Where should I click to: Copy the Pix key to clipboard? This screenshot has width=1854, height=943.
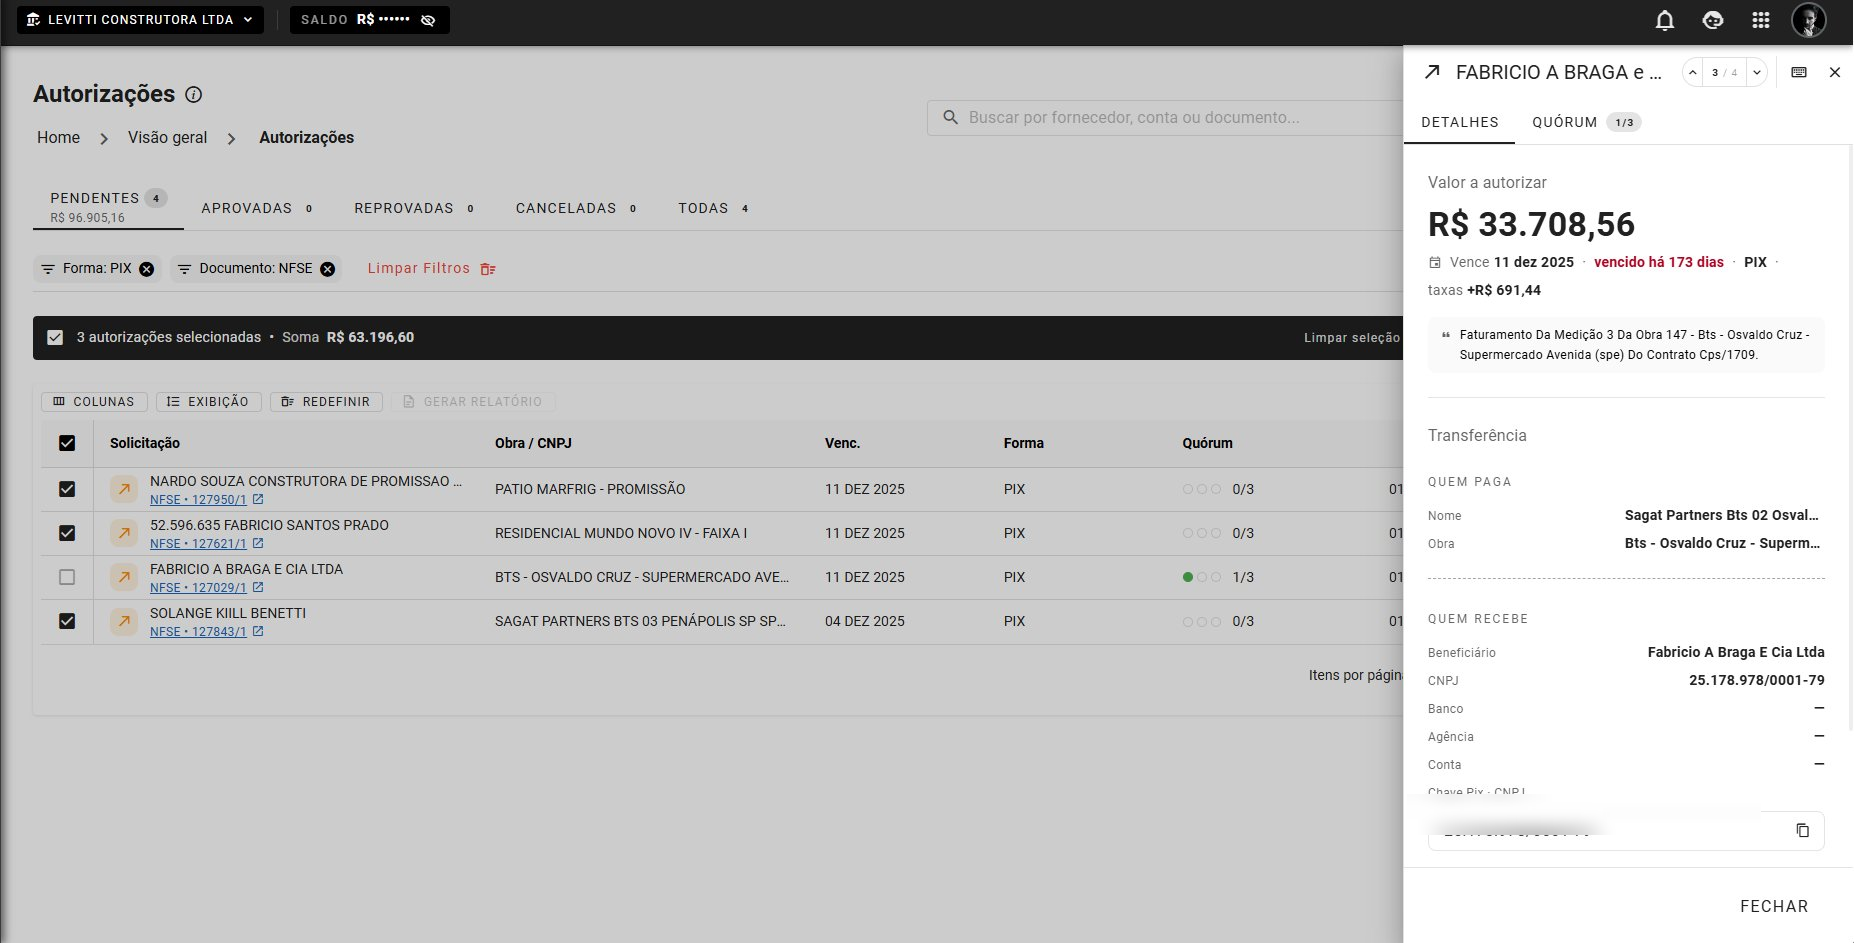pyautogui.click(x=1803, y=830)
